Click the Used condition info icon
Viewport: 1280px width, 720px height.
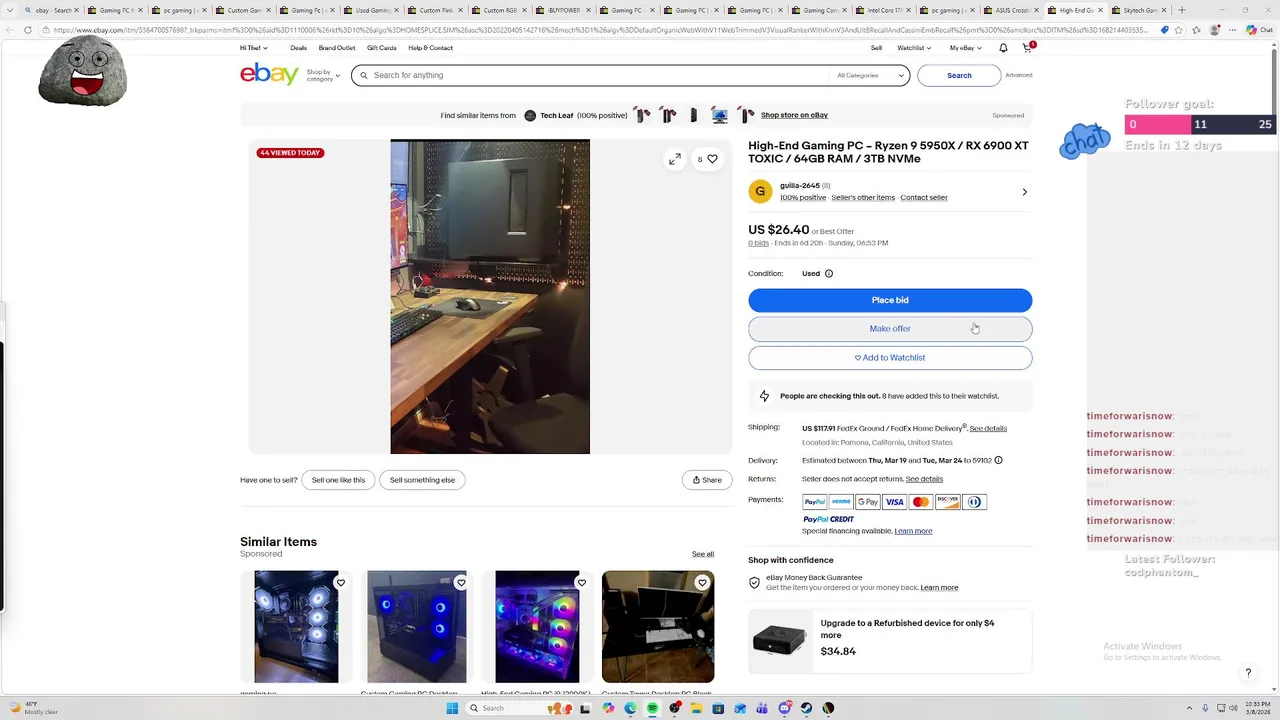click(828, 273)
